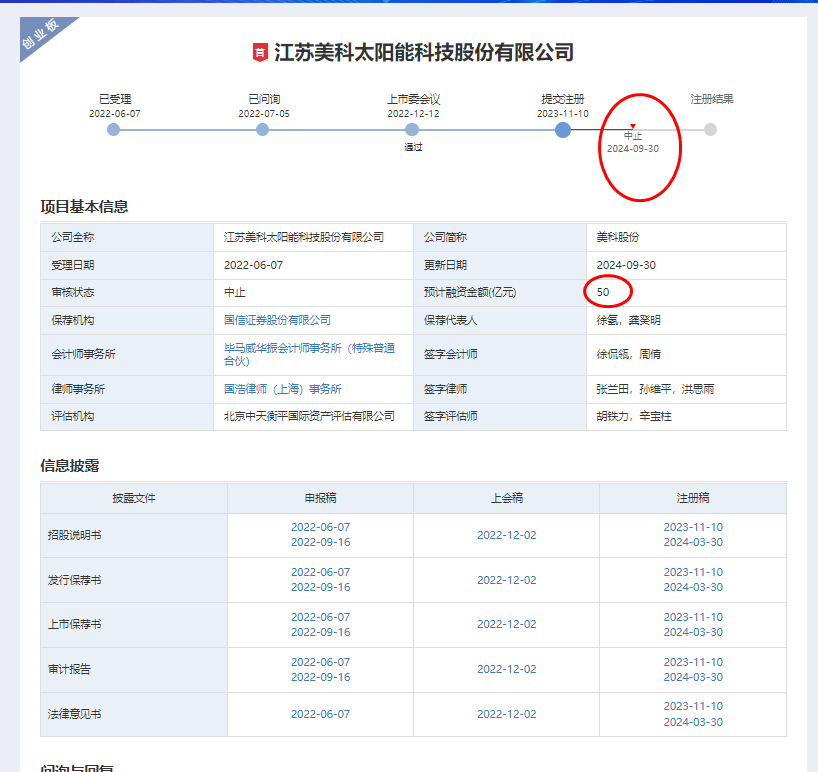The width and height of the screenshot is (818, 772).
Task: Open 招股说明书 上会稿 dated 2022-12-02
Action: tap(507, 535)
